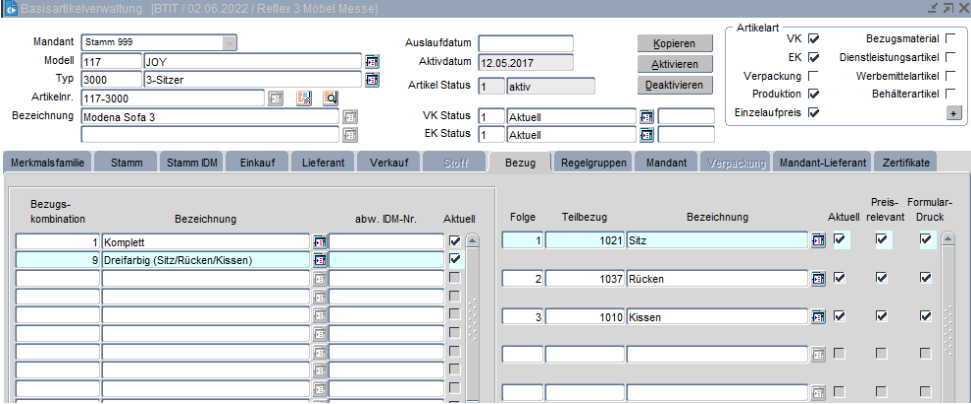971x404 pixels.
Task: Open the lookup list beside Modell JOY
Action: [372, 62]
